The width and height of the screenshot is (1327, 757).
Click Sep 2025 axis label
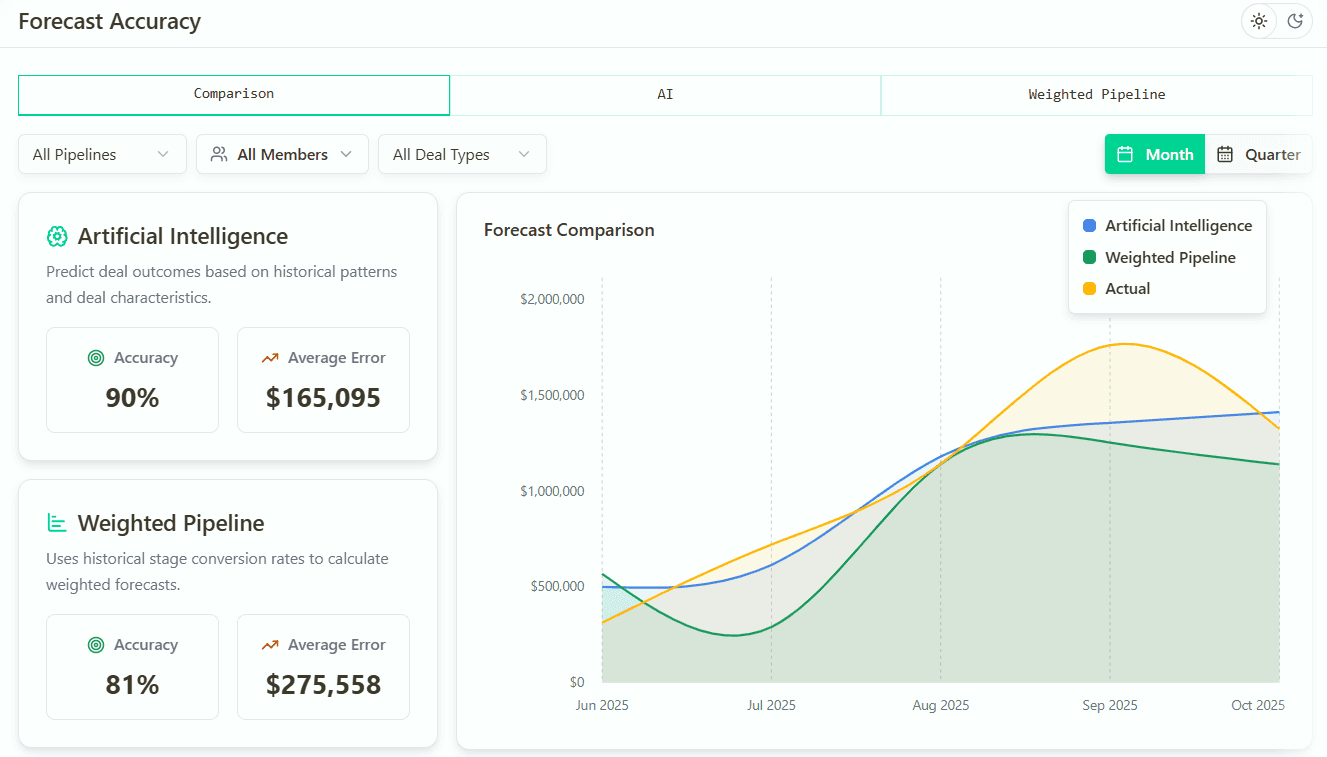(1110, 705)
